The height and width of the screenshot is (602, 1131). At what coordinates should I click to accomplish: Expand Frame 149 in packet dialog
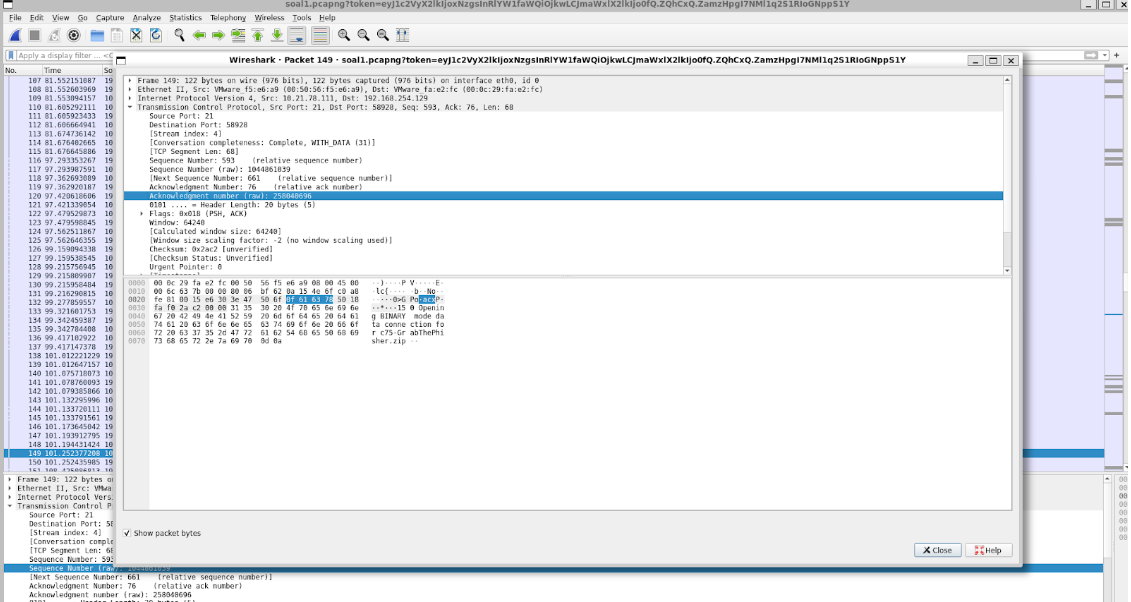point(130,81)
